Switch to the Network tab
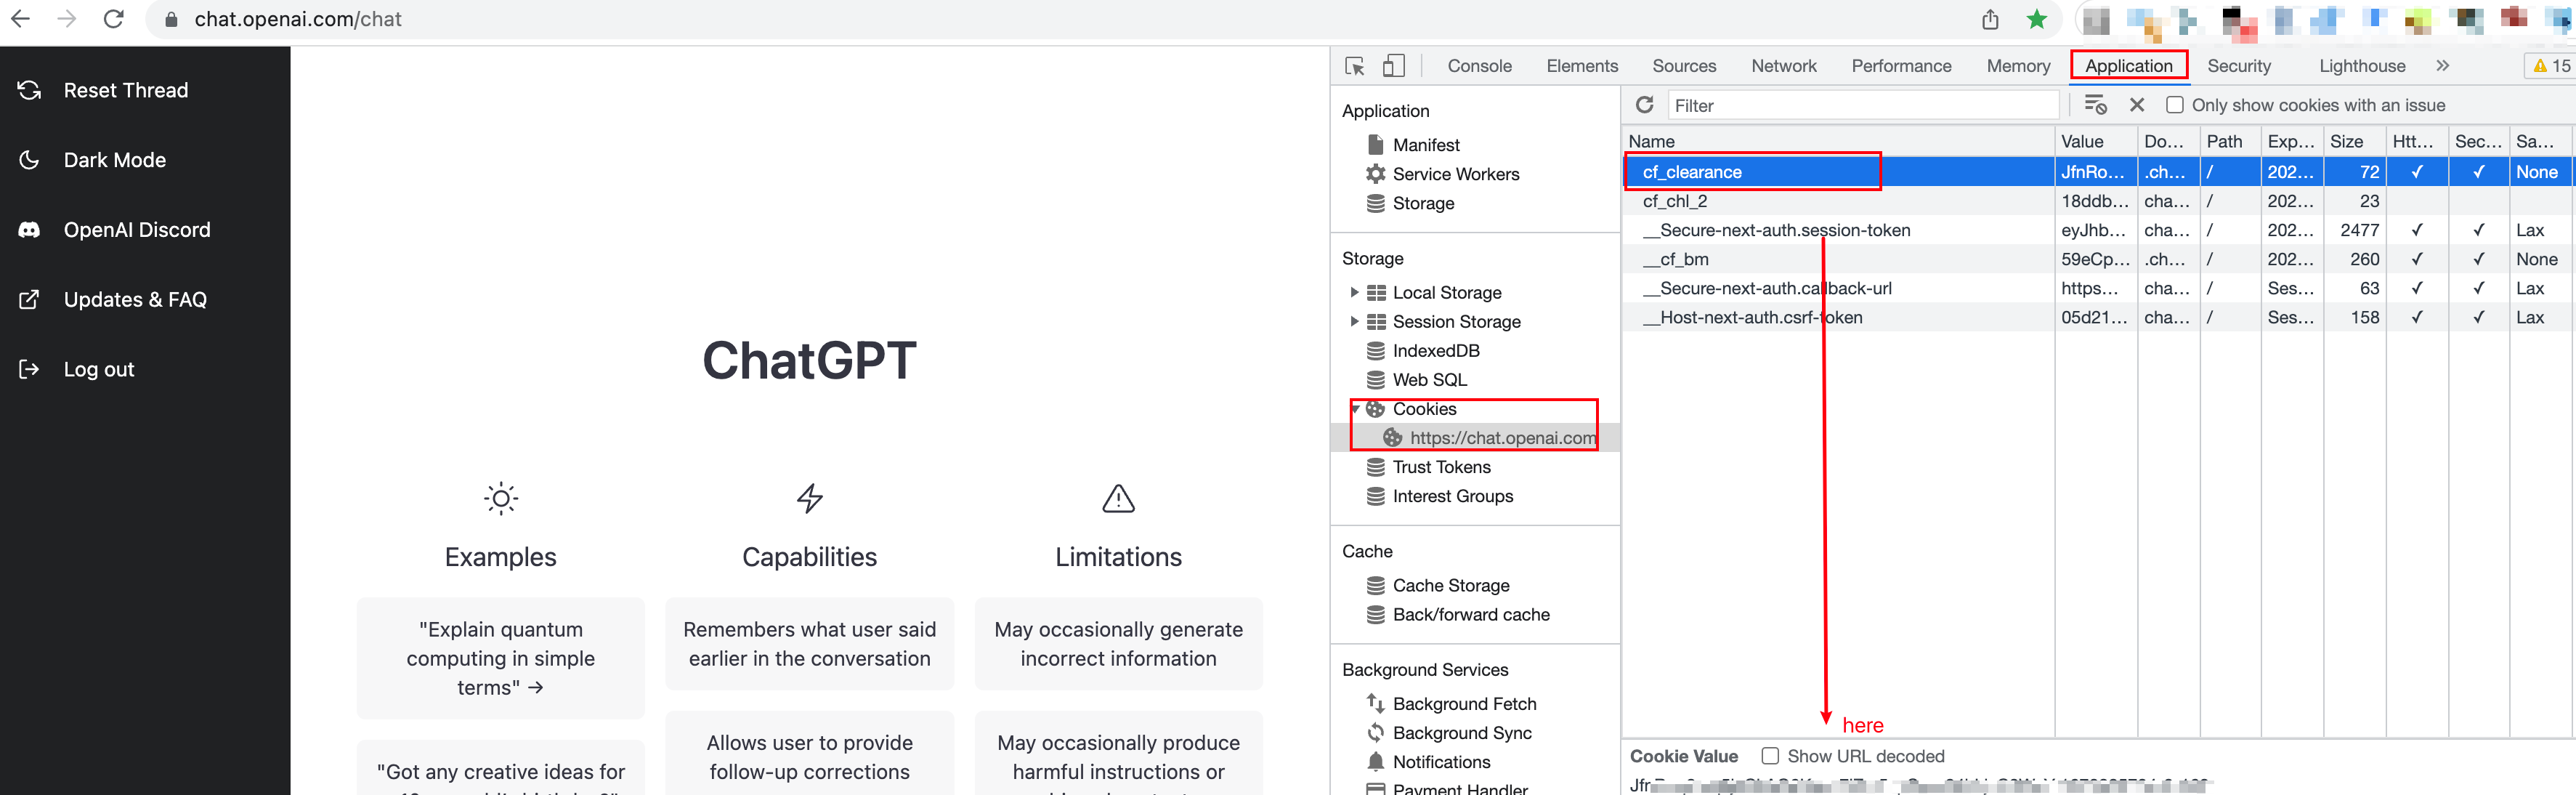Viewport: 2576px width, 795px height. coord(1783,66)
